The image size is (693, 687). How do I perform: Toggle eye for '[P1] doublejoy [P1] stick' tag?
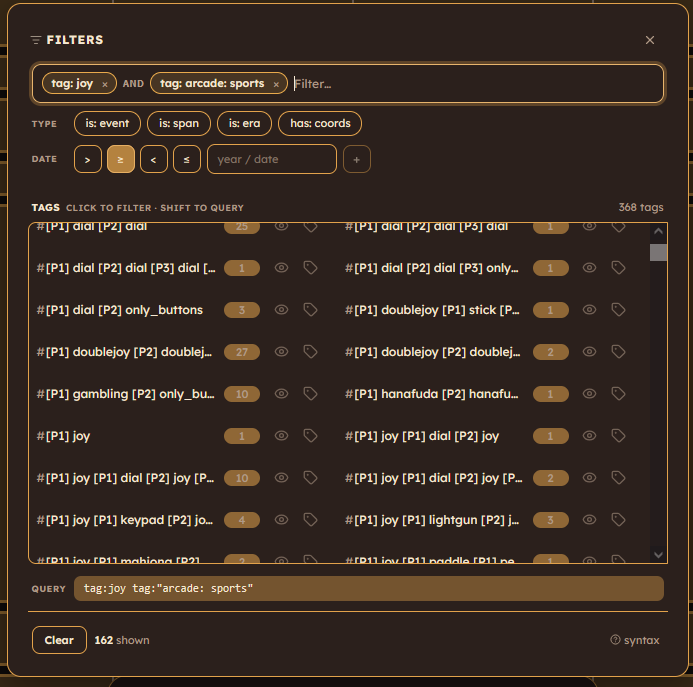(590, 309)
